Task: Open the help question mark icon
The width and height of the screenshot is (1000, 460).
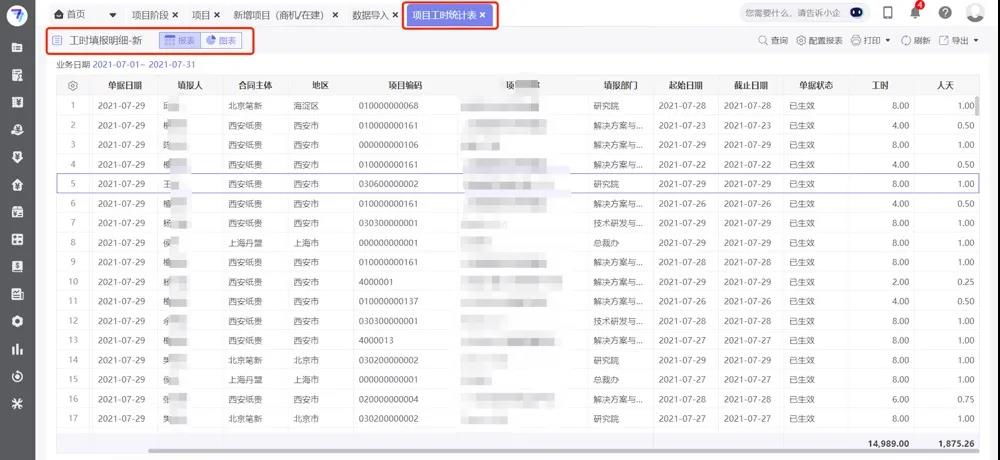Action: pos(945,13)
